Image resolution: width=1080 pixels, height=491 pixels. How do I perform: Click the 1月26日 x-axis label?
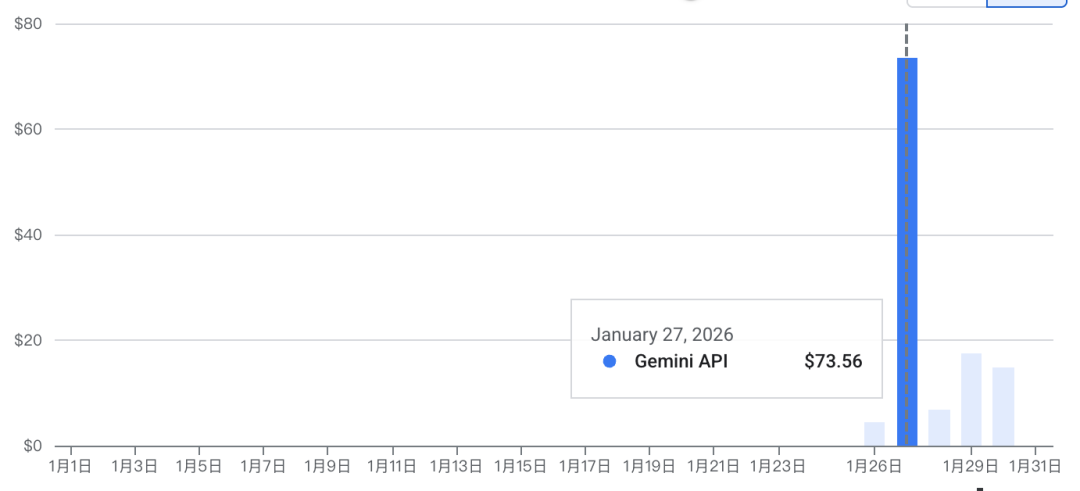874,466
